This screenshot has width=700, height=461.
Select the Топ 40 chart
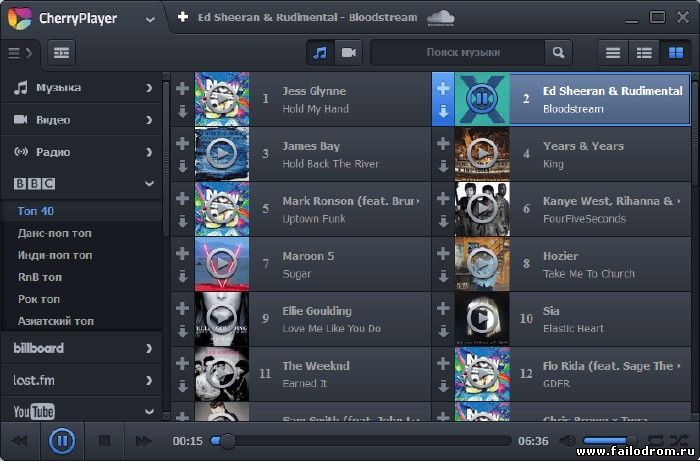coord(82,211)
